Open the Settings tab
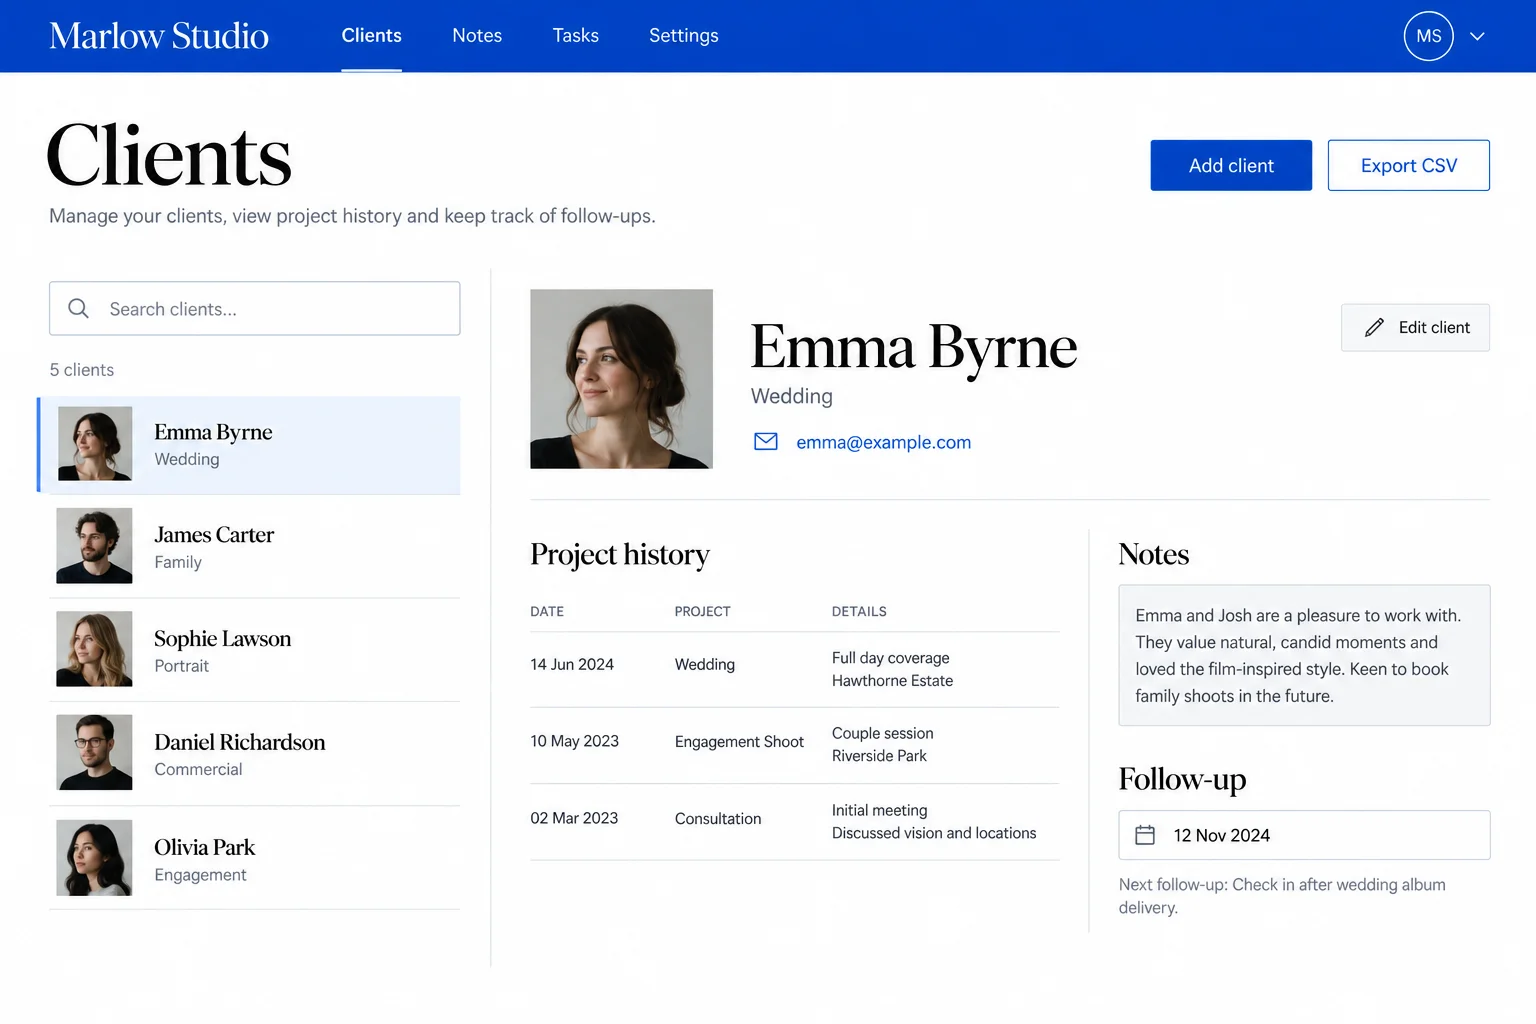1536x1024 pixels. pos(684,36)
